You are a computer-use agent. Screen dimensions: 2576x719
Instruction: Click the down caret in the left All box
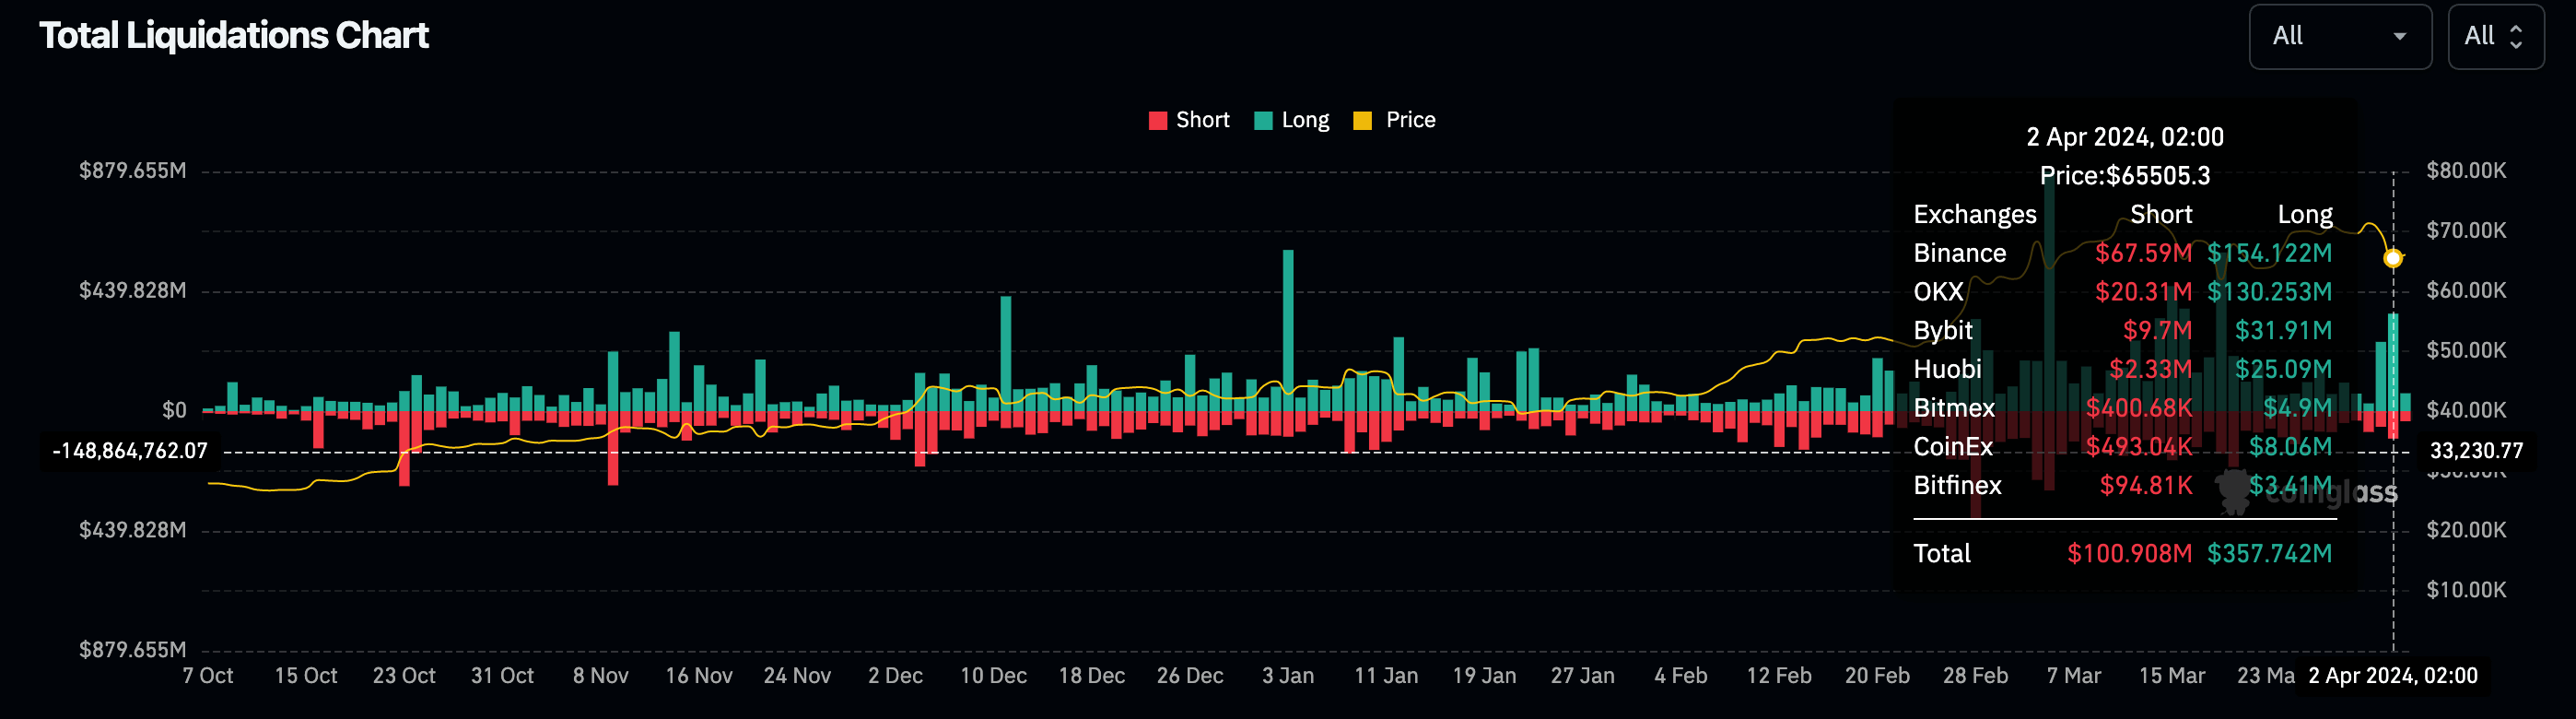2399,37
